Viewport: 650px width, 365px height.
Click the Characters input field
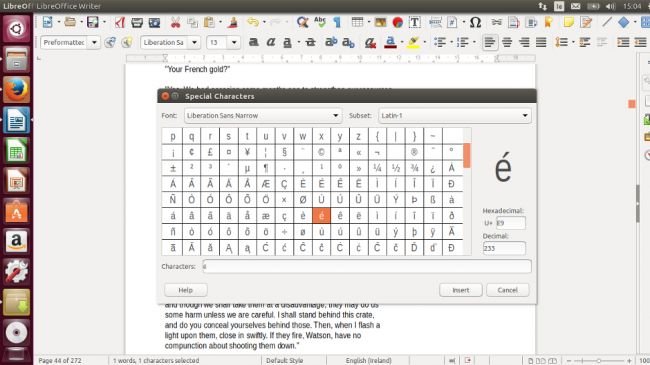tap(367, 266)
